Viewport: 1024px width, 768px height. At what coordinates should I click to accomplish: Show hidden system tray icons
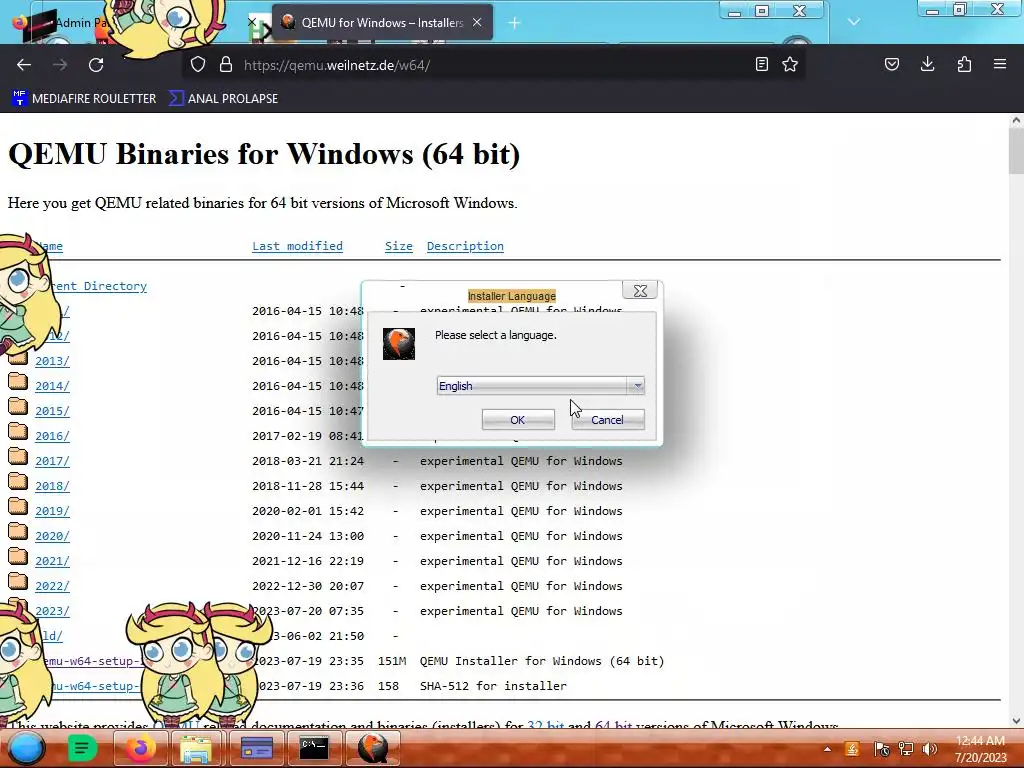coord(827,749)
